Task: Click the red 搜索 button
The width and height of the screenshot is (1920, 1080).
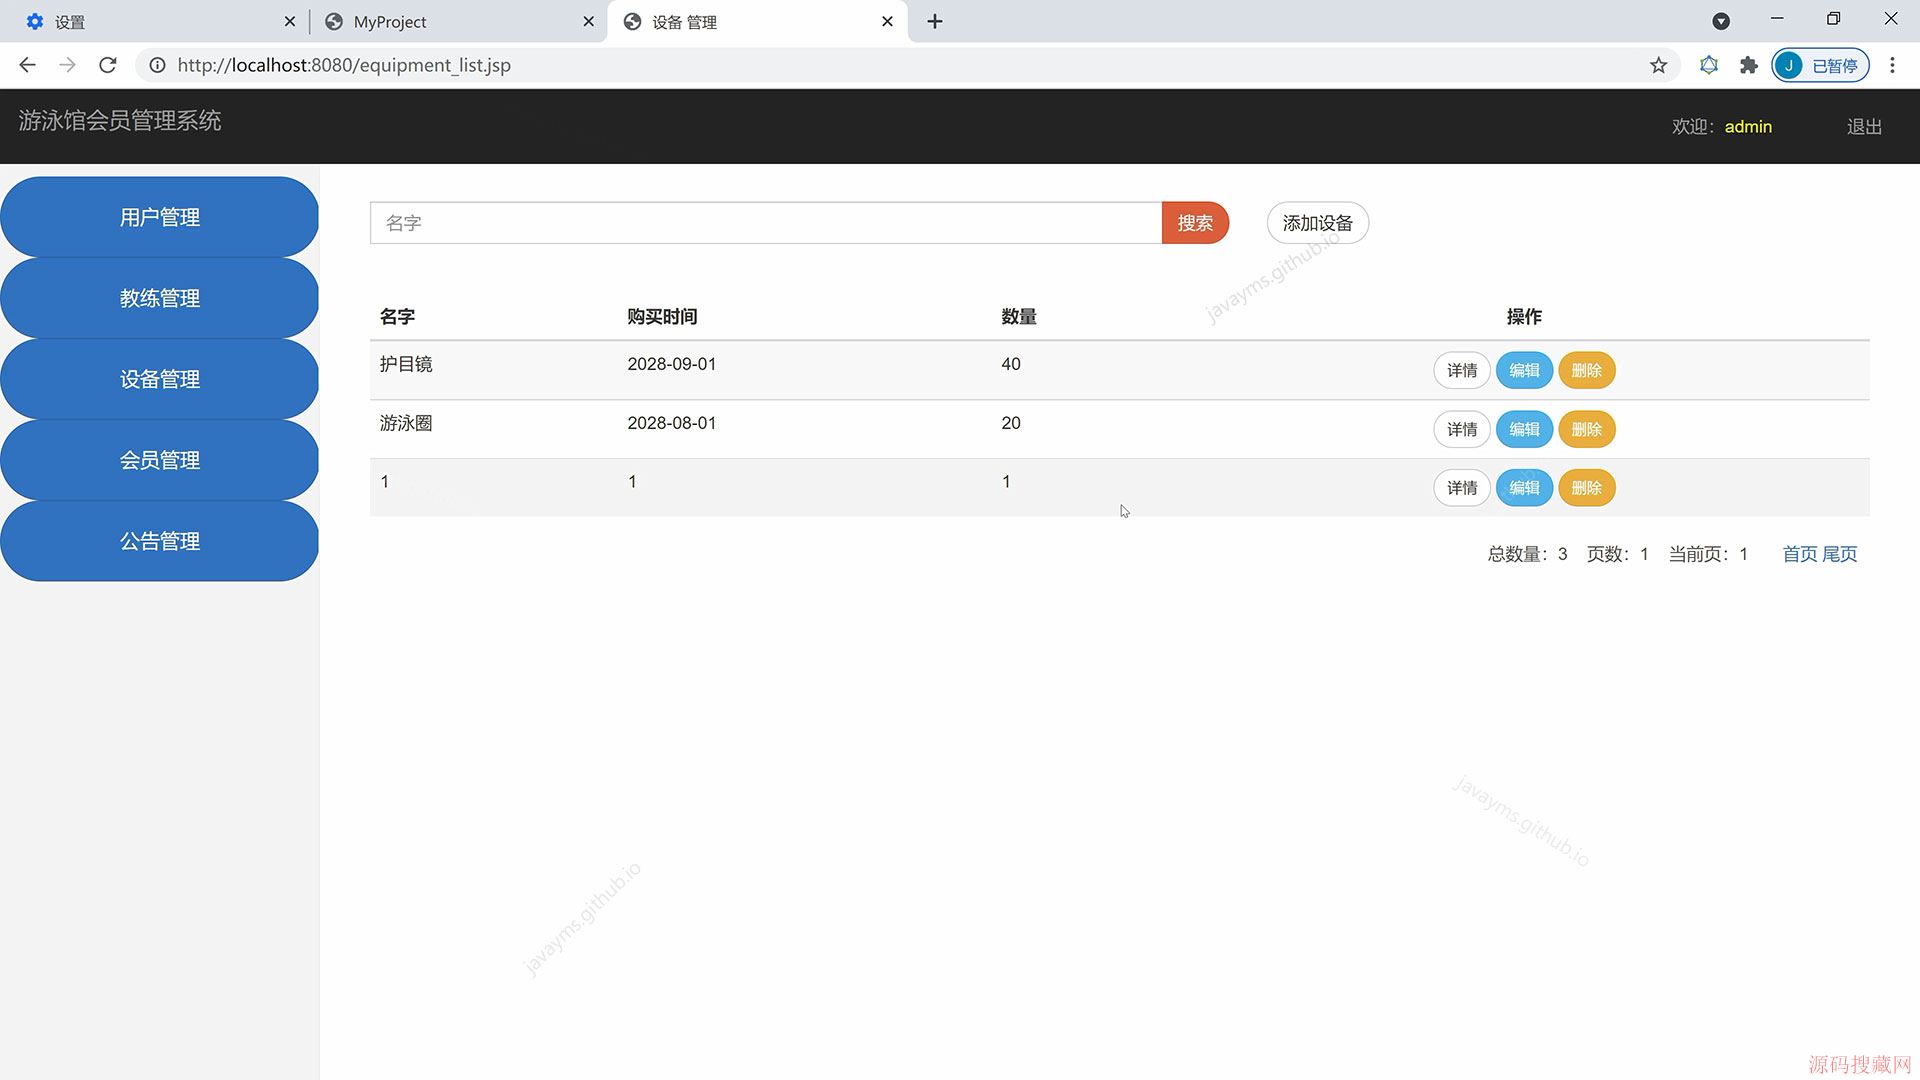Action: pyautogui.click(x=1194, y=223)
